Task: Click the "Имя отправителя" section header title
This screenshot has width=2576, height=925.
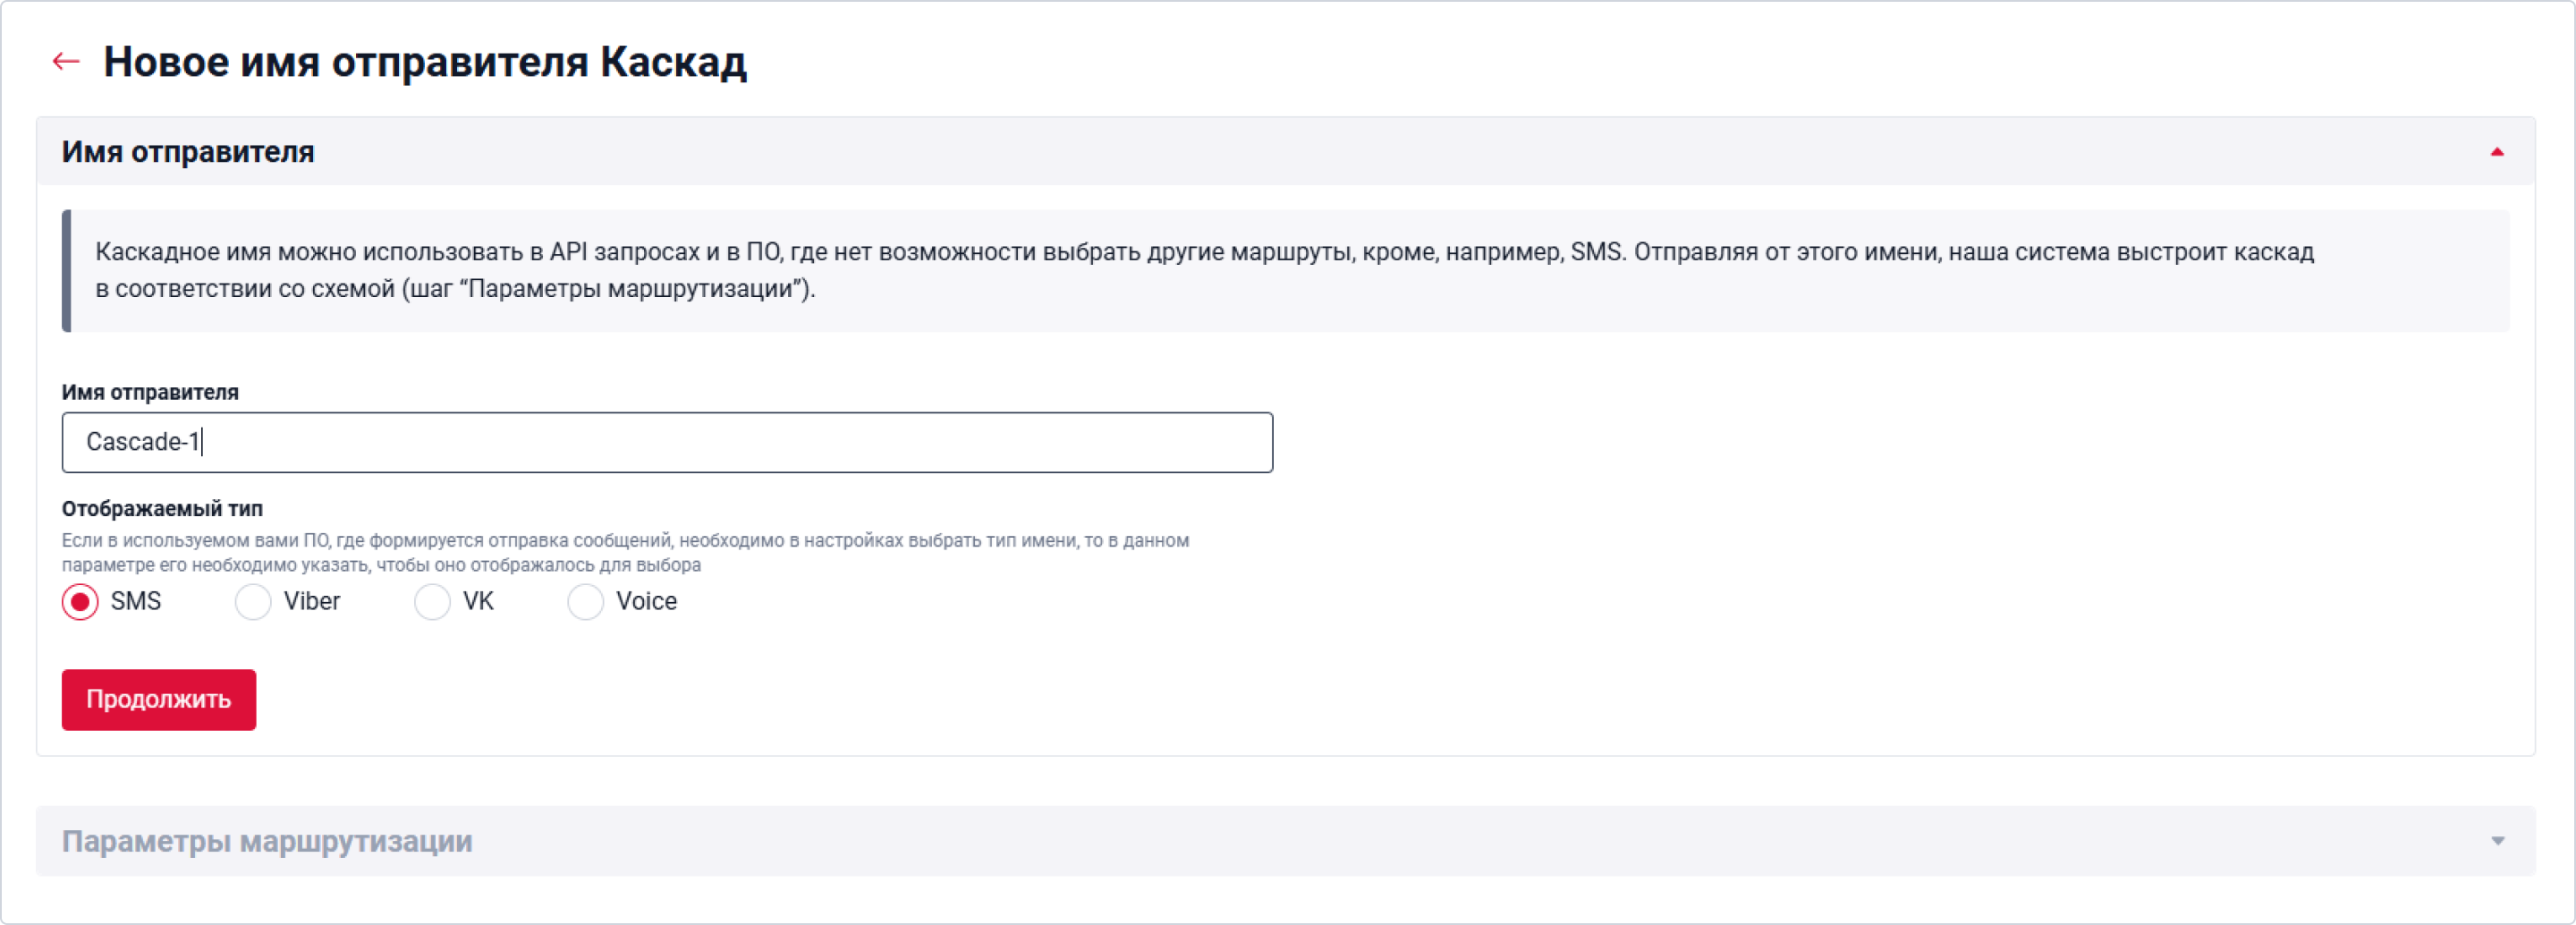Action: [x=188, y=152]
